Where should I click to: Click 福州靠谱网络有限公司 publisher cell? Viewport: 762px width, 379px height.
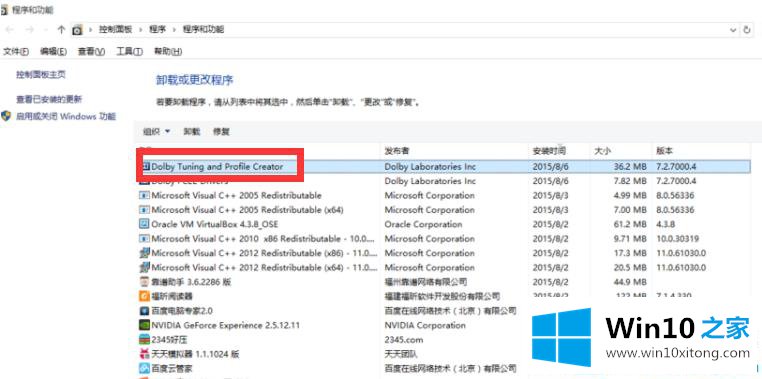(426, 282)
